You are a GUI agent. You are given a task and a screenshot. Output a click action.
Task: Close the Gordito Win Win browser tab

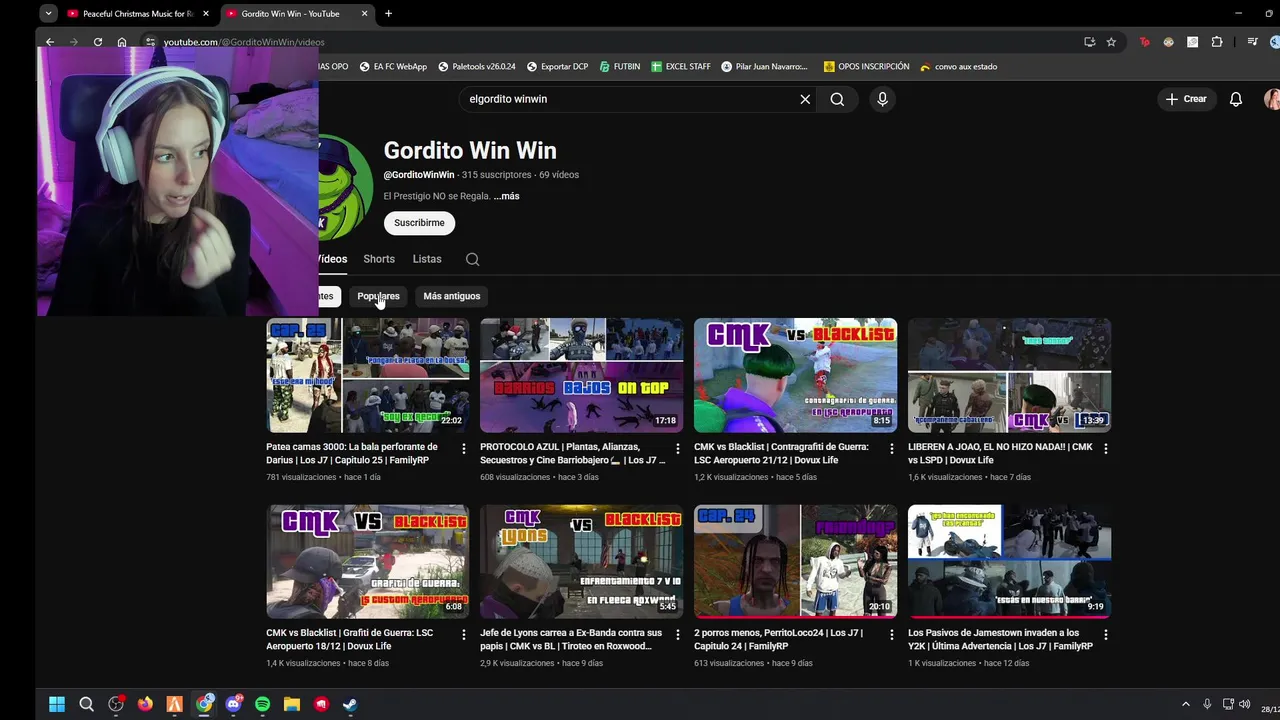tap(365, 14)
